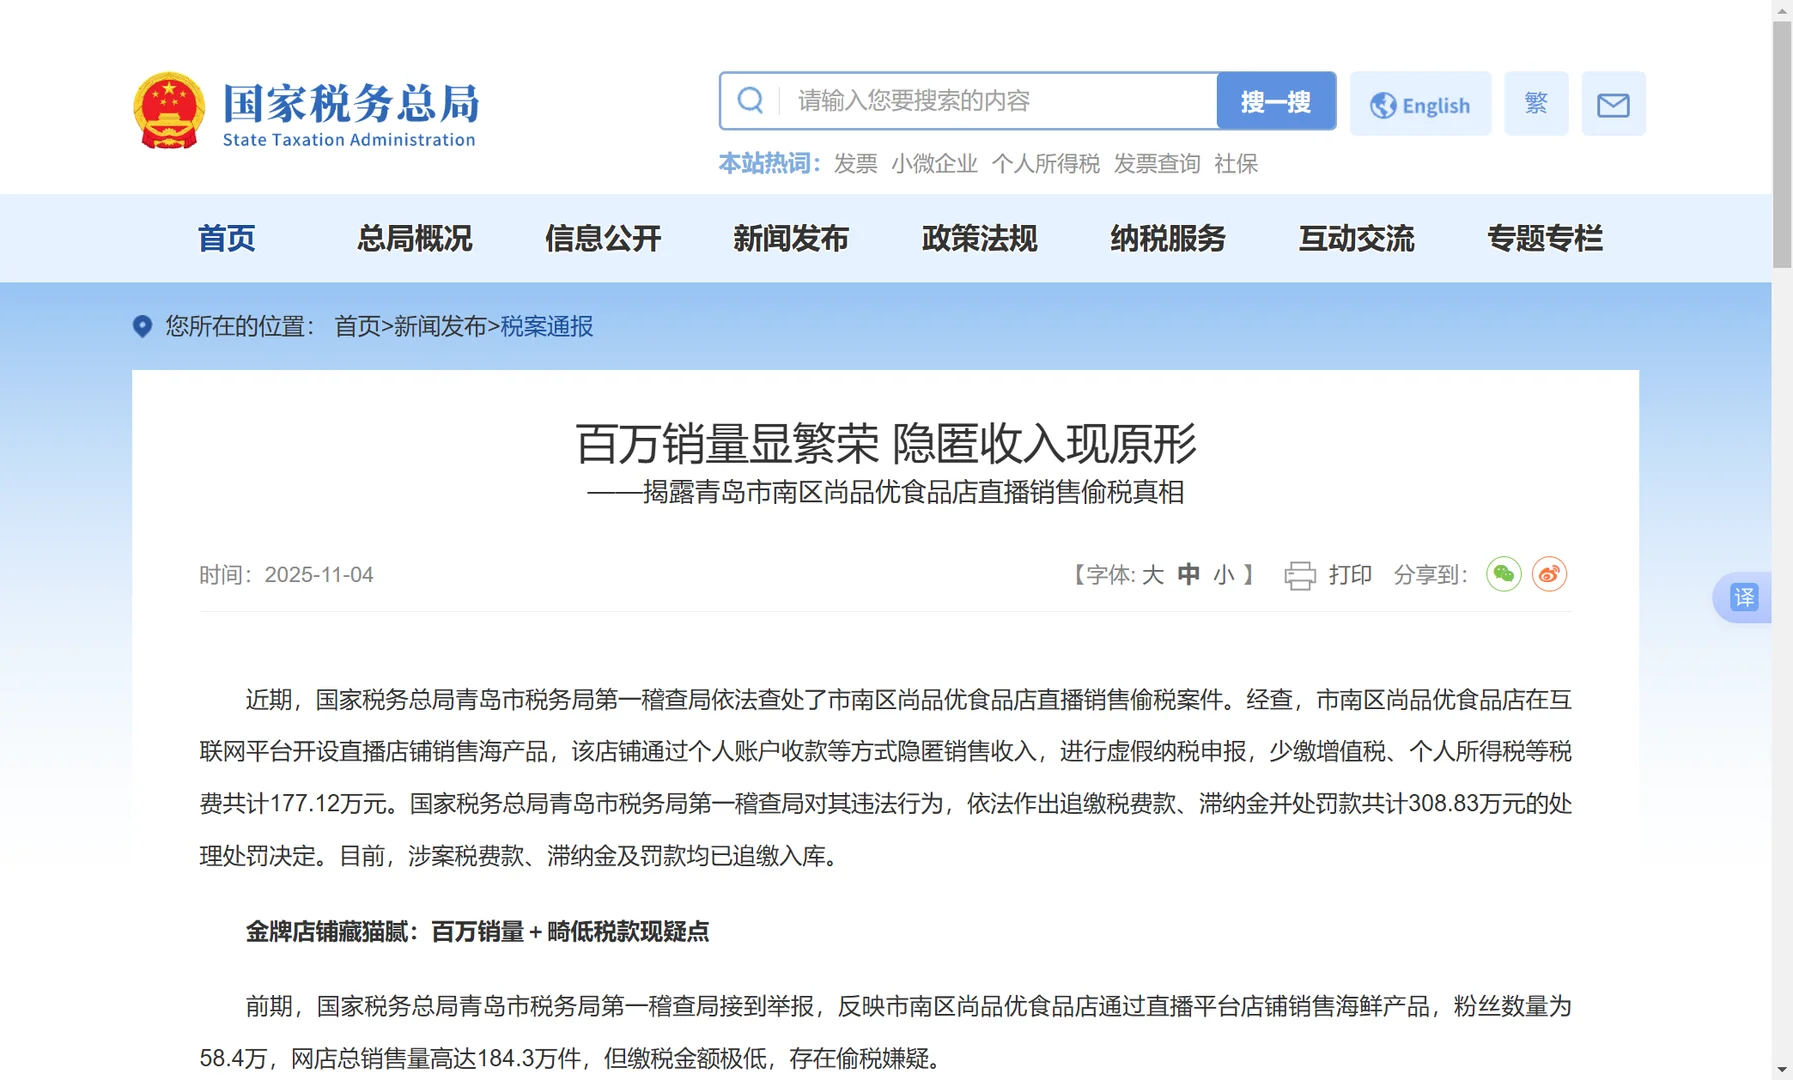Screen dimensions: 1793x1080
Task: Follow the 税案通报 breadcrumb link
Action: (x=545, y=327)
